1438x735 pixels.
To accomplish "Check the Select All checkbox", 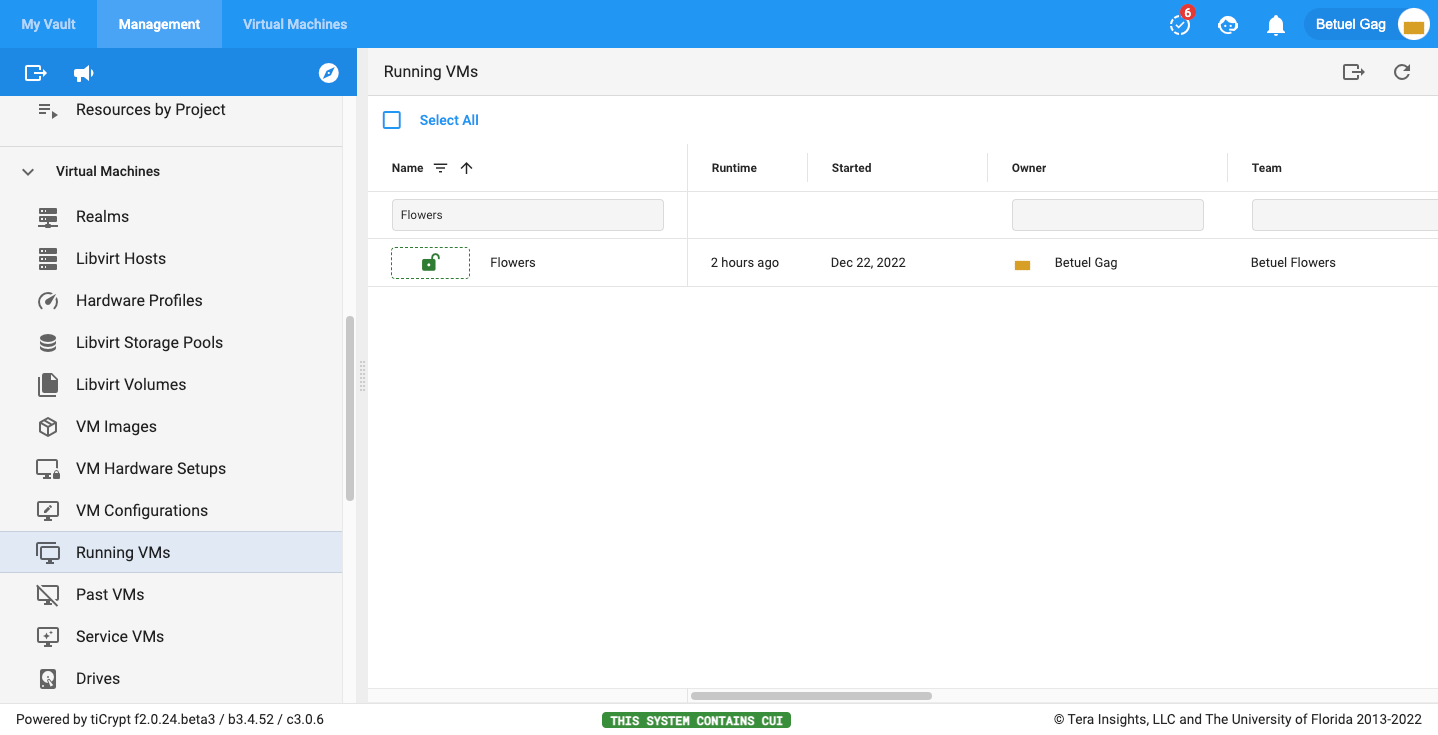I will [x=392, y=120].
